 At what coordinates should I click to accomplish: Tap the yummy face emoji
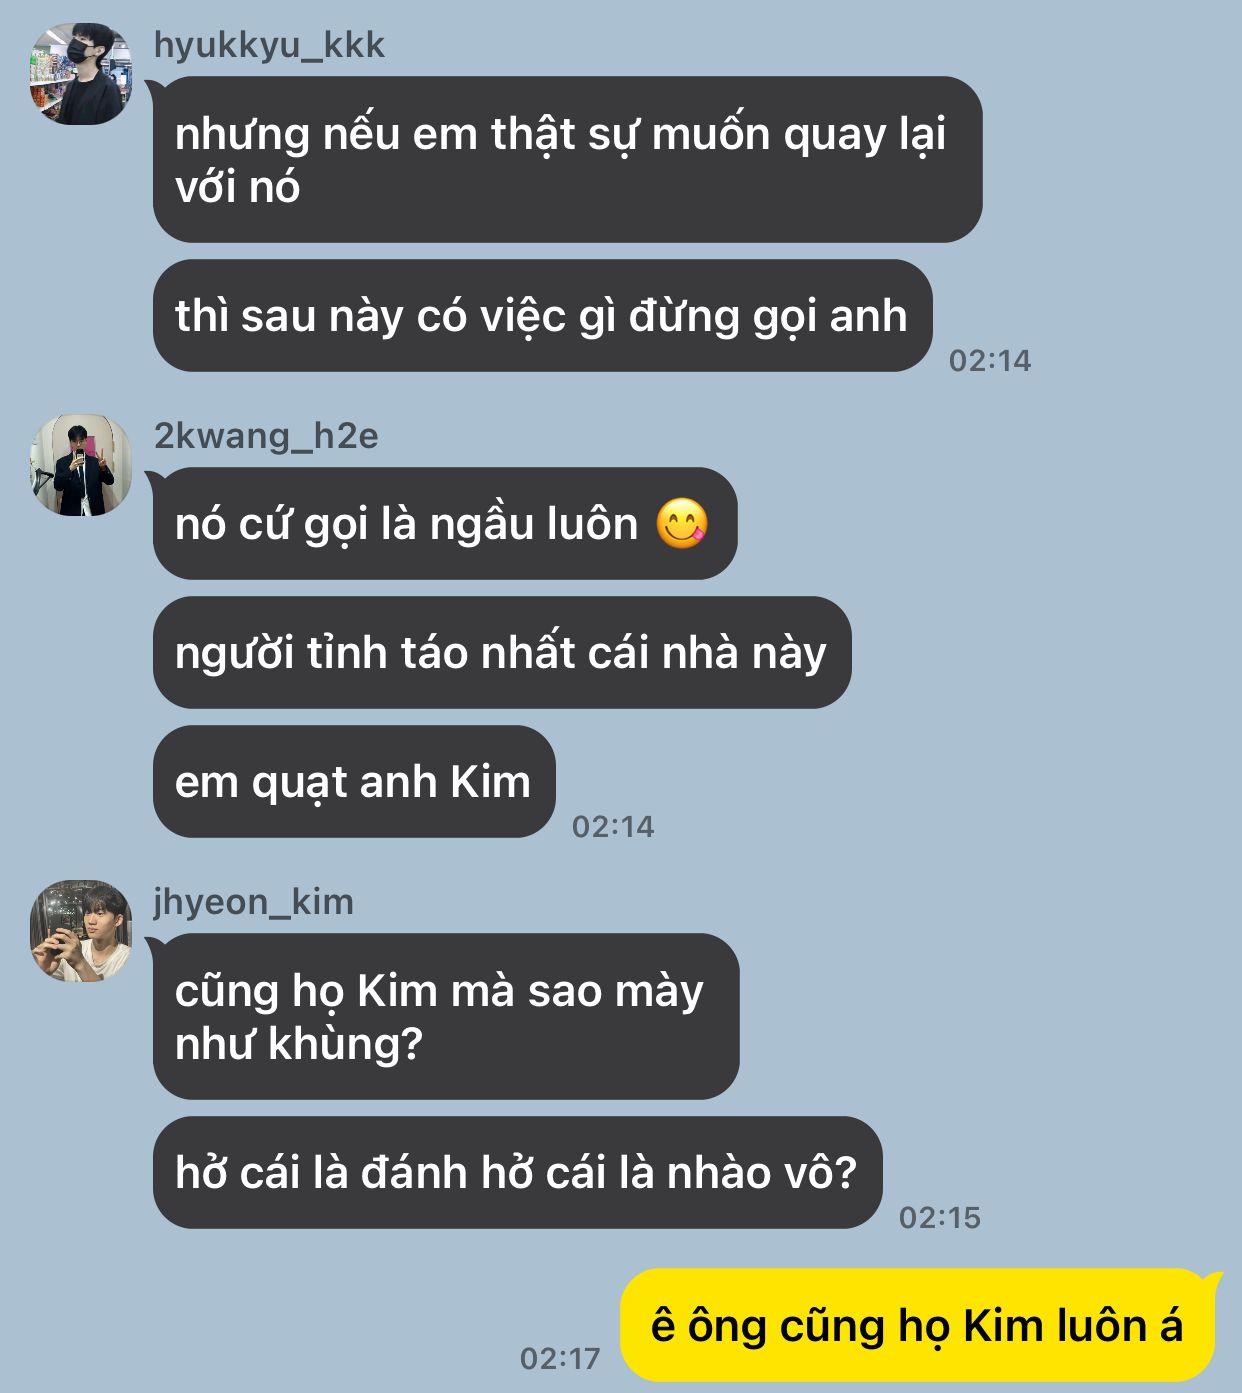(682, 523)
